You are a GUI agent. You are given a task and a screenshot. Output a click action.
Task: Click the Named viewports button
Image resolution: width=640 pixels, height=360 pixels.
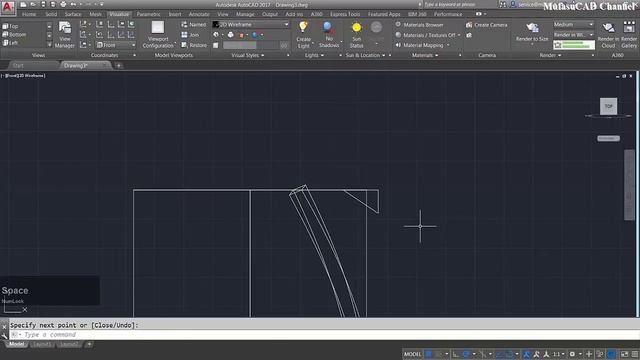tap(193, 24)
